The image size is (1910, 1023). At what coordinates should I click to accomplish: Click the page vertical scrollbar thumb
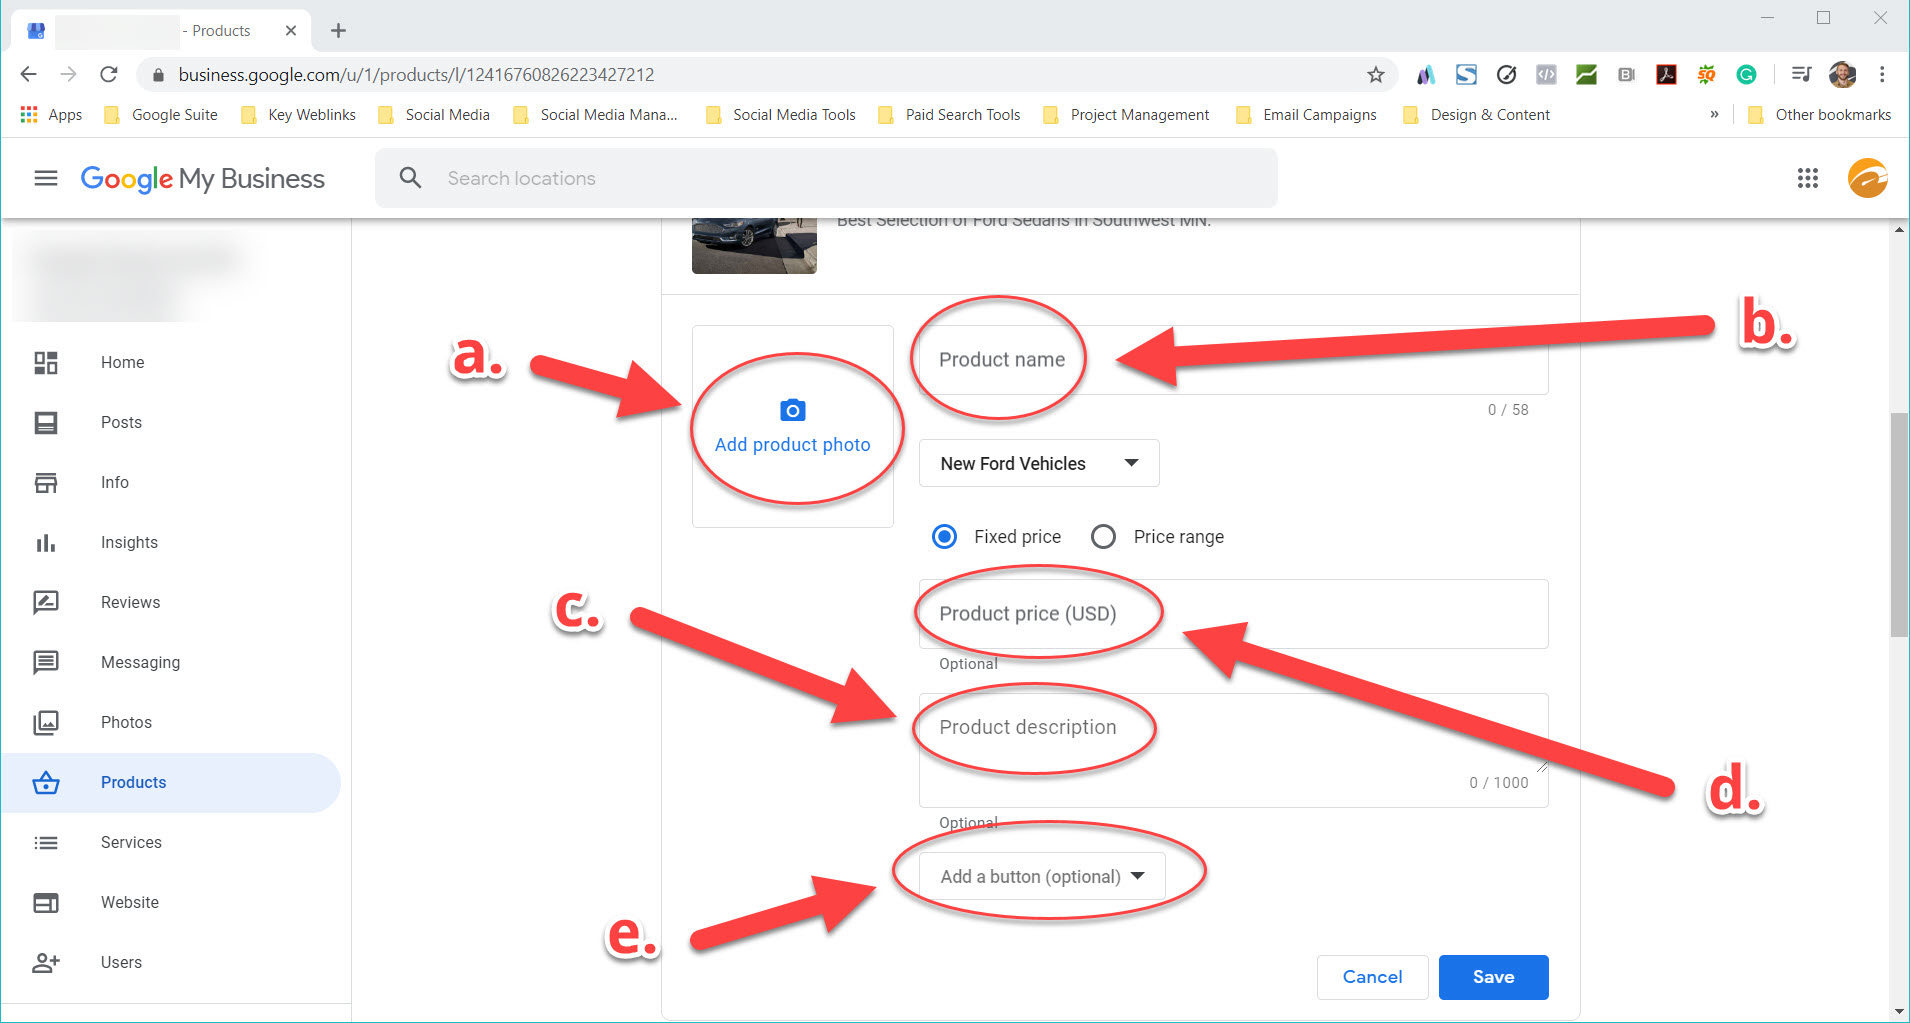point(1898,525)
